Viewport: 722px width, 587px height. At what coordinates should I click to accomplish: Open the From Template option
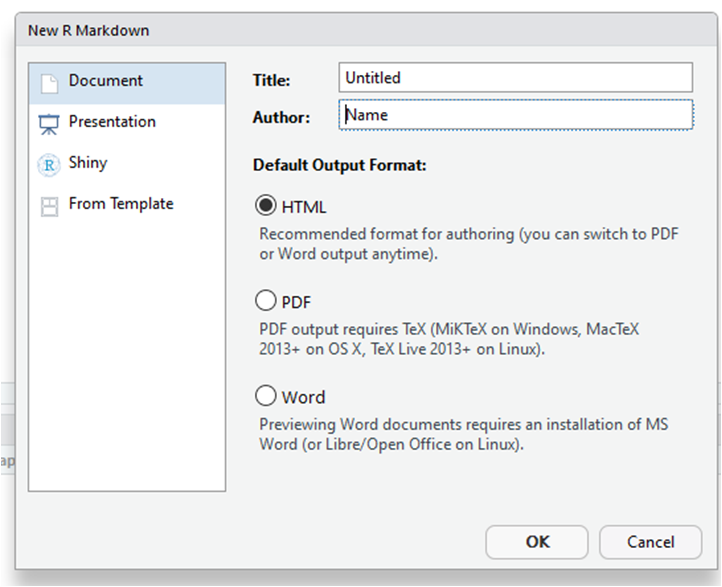(121, 204)
